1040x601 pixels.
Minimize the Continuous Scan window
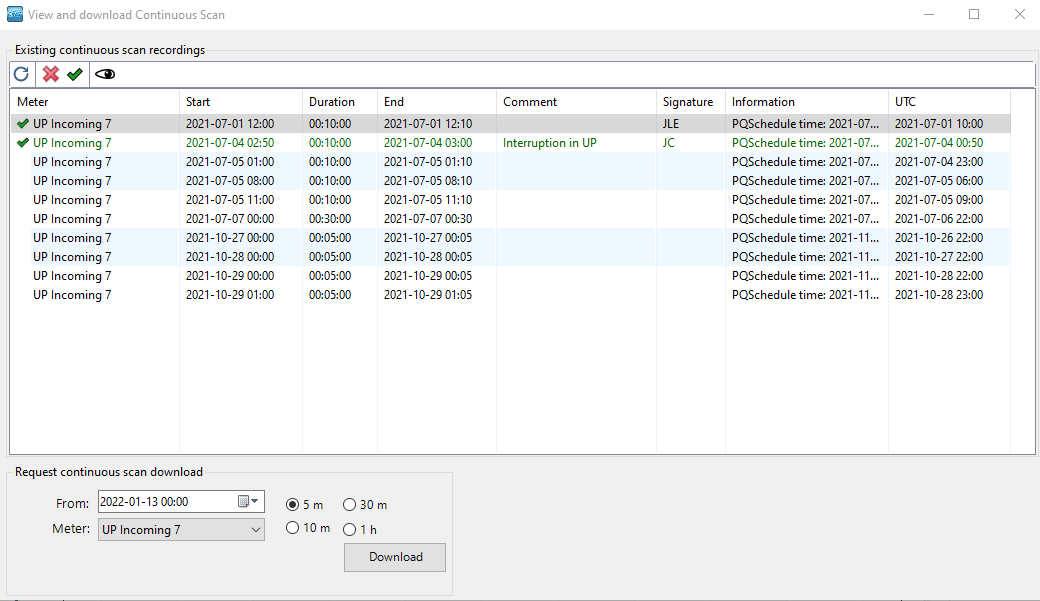tap(929, 14)
